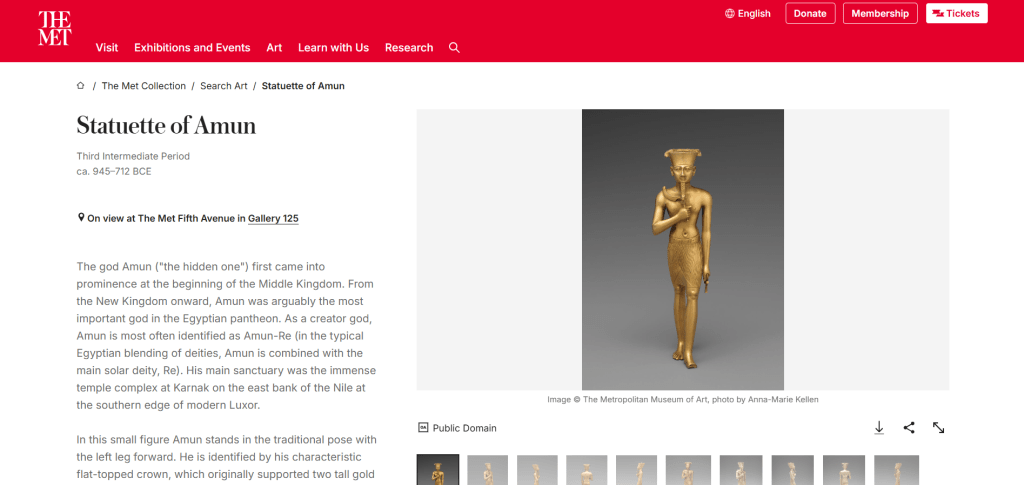Click the Public Domain label
This screenshot has width=1024, height=485.
click(464, 428)
